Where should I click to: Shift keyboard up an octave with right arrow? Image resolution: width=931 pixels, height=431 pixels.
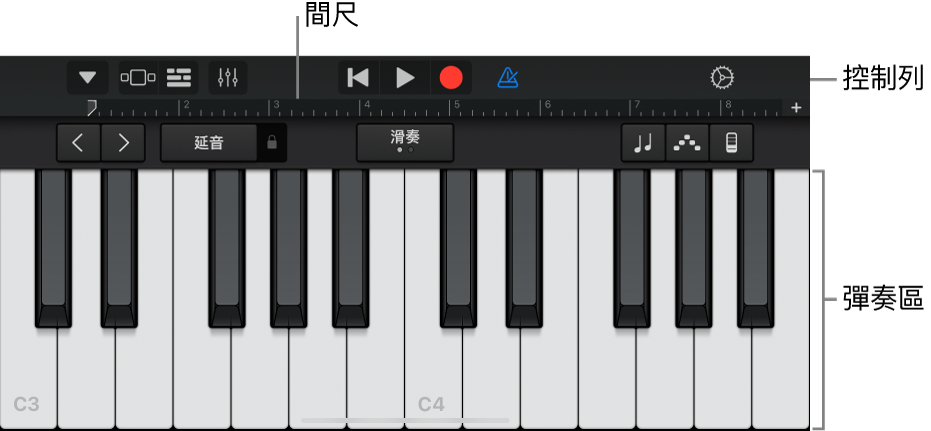click(x=123, y=143)
